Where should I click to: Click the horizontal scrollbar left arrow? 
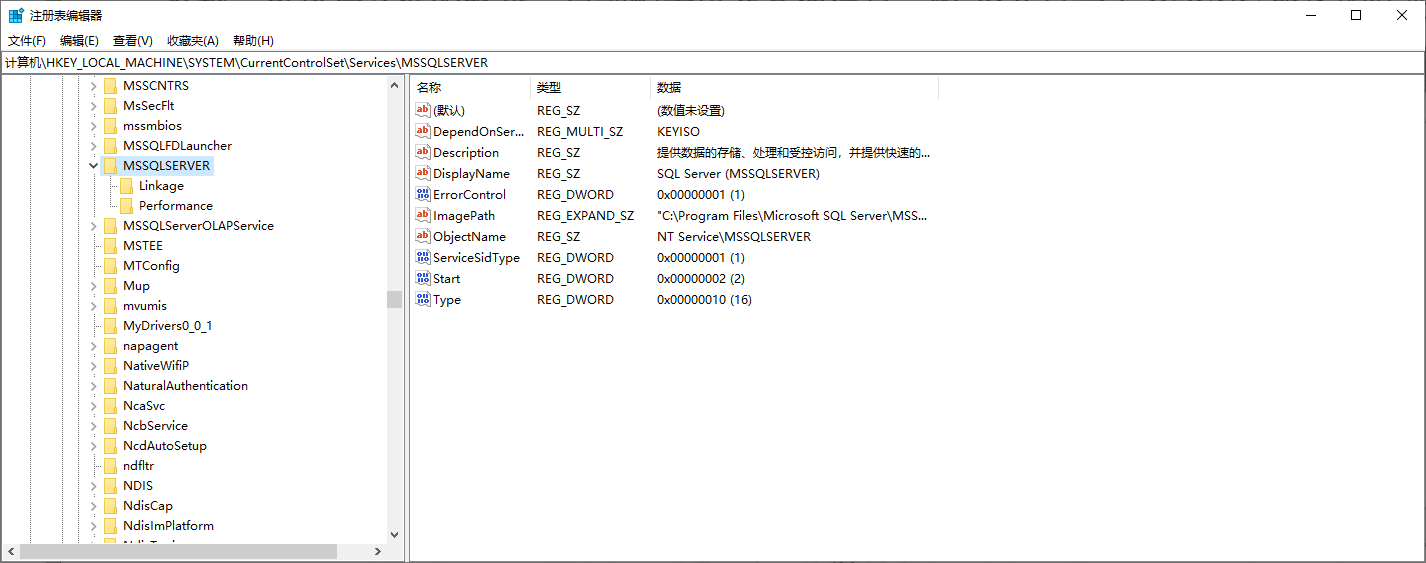(11, 551)
